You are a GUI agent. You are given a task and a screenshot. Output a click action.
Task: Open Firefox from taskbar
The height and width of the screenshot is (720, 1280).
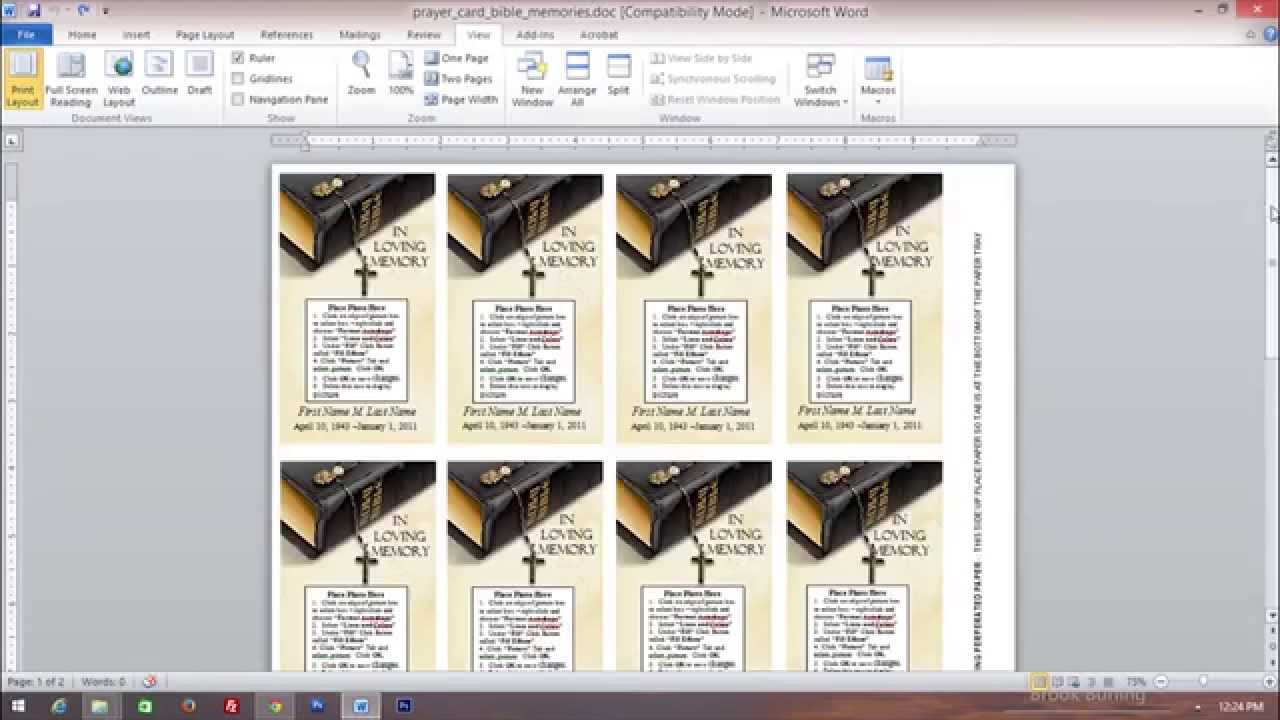point(188,706)
